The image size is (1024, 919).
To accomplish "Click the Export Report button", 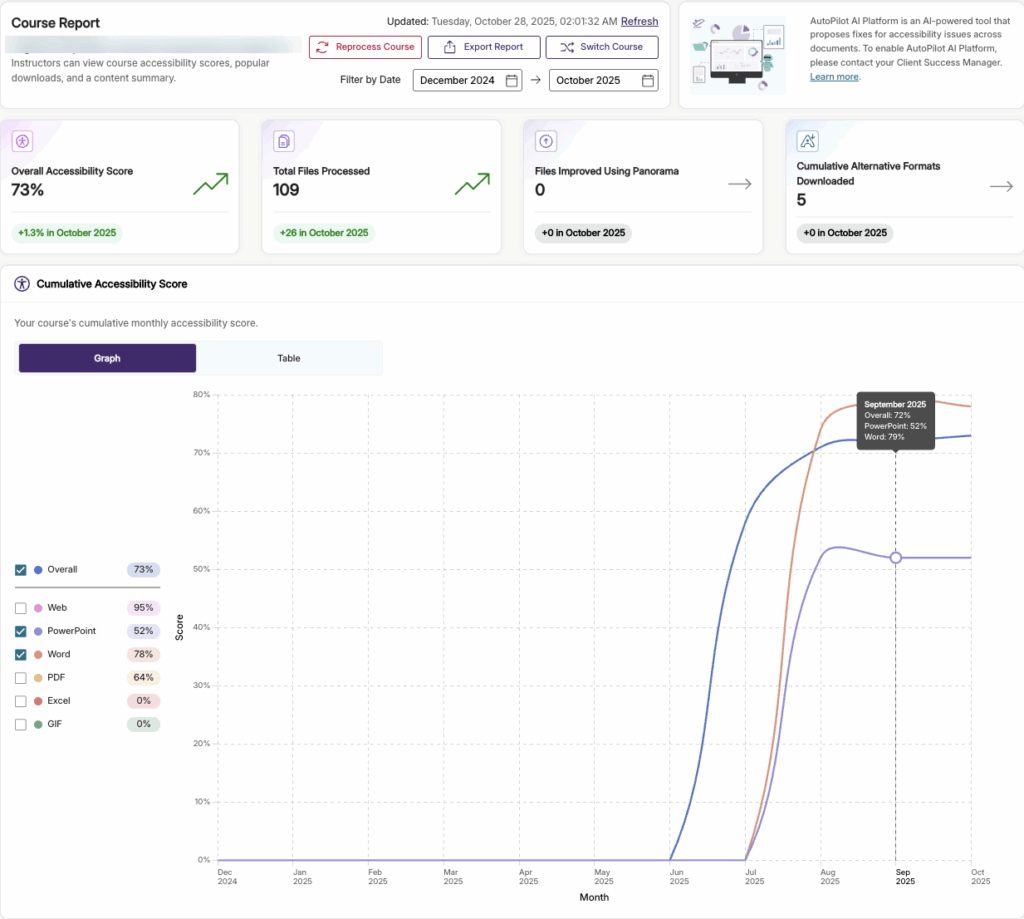I will click(483, 47).
